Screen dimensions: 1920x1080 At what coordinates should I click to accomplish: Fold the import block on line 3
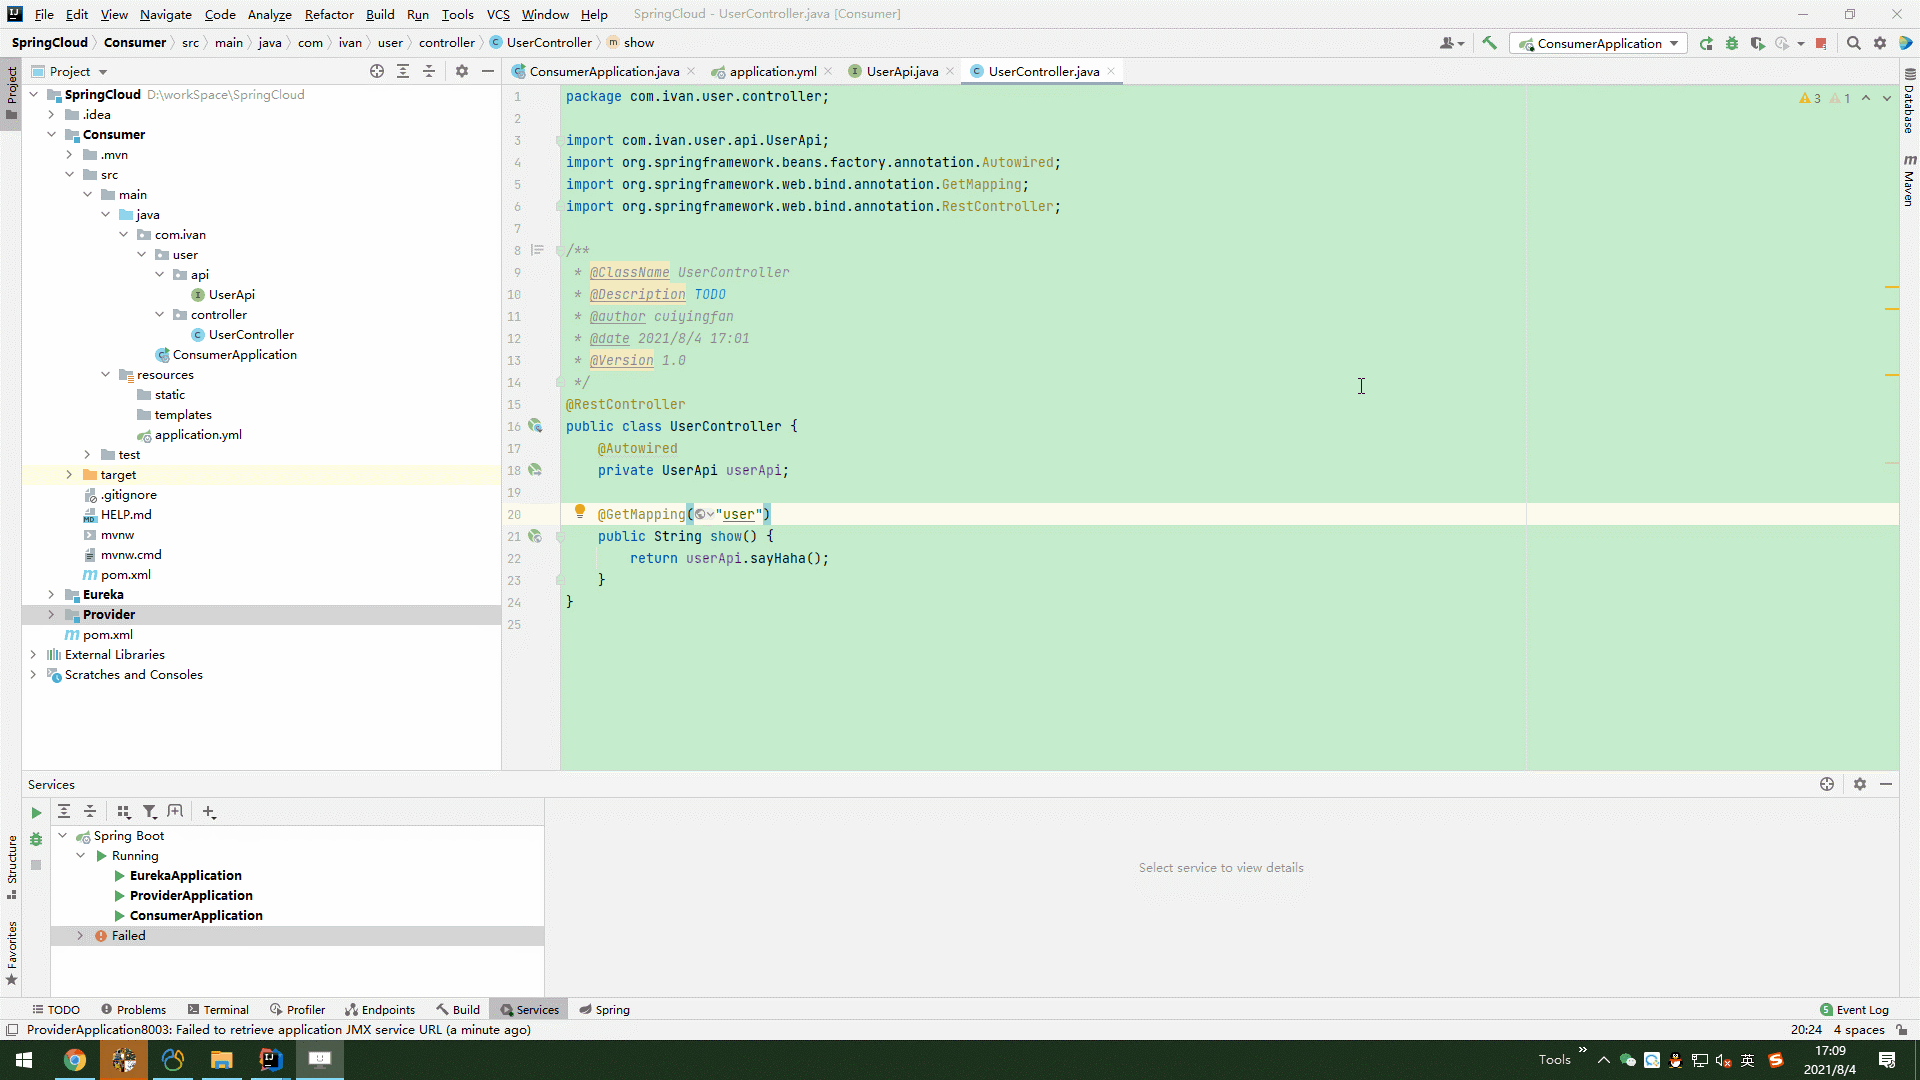pos(559,140)
